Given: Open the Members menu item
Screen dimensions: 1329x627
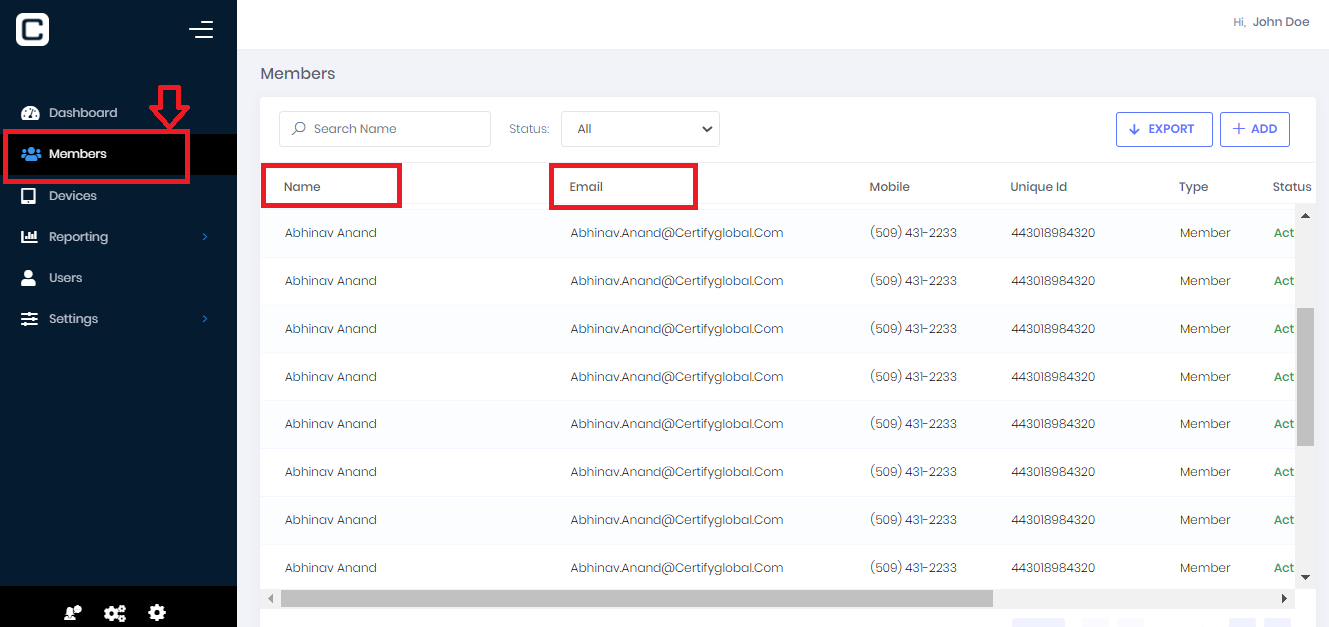Looking at the screenshot, I should pyautogui.click(x=78, y=154).
